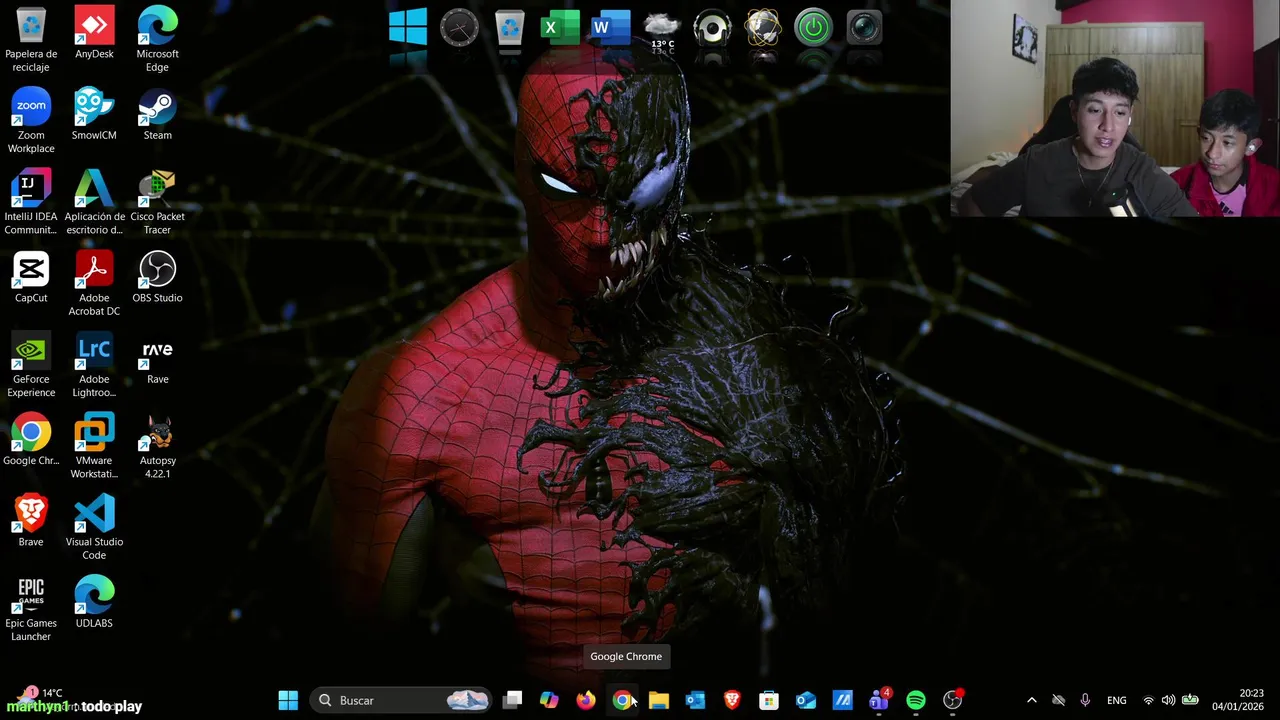The image size is (1280, 720).
Task: Launch Word from the top dock
Action: click(x=610, y=27)
